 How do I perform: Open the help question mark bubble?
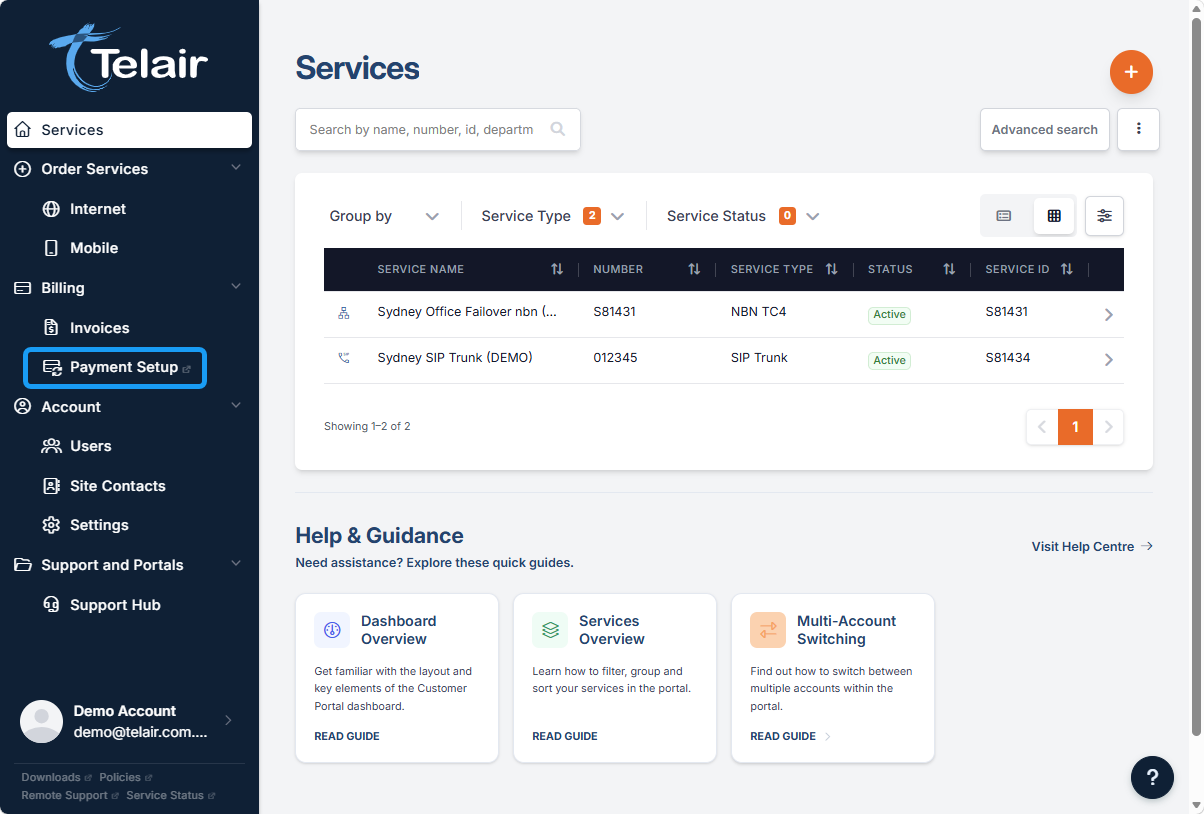(x=1152, y=777)
